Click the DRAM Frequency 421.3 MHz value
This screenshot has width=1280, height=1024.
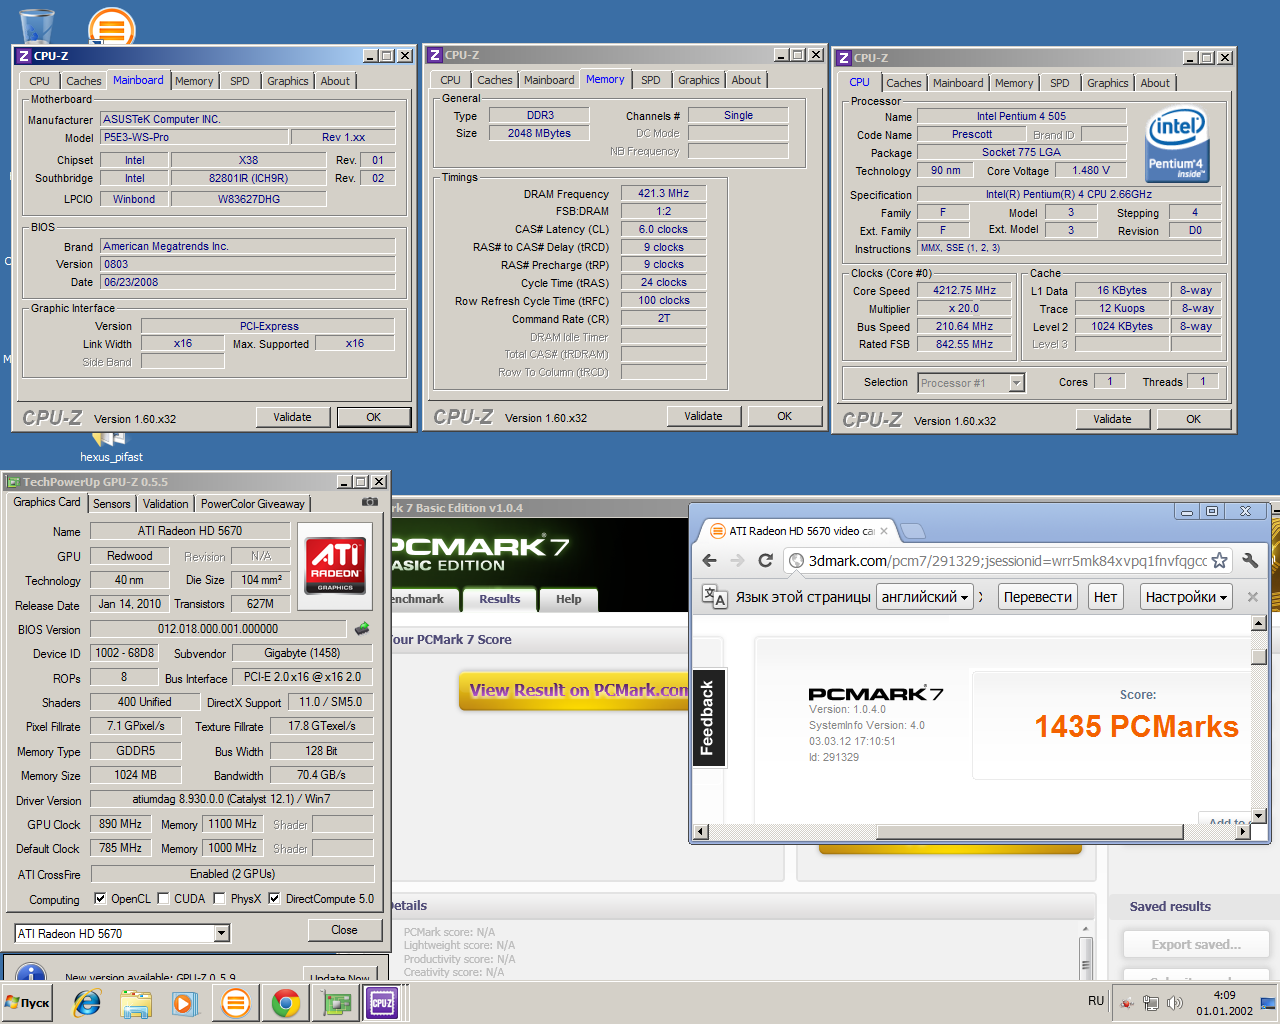(664, 193)
